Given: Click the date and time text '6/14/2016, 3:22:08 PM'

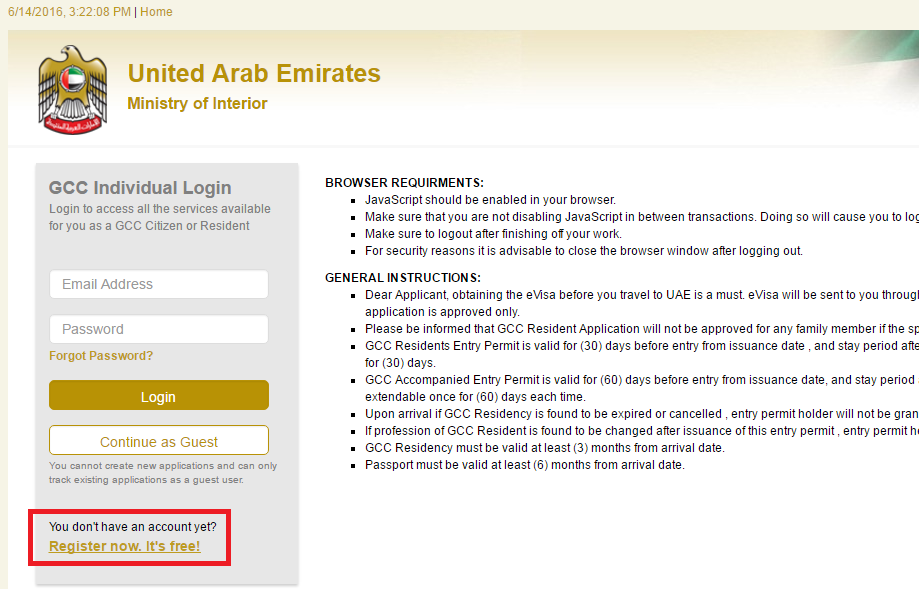Looking at the screenshot, I should click(69, 12).
